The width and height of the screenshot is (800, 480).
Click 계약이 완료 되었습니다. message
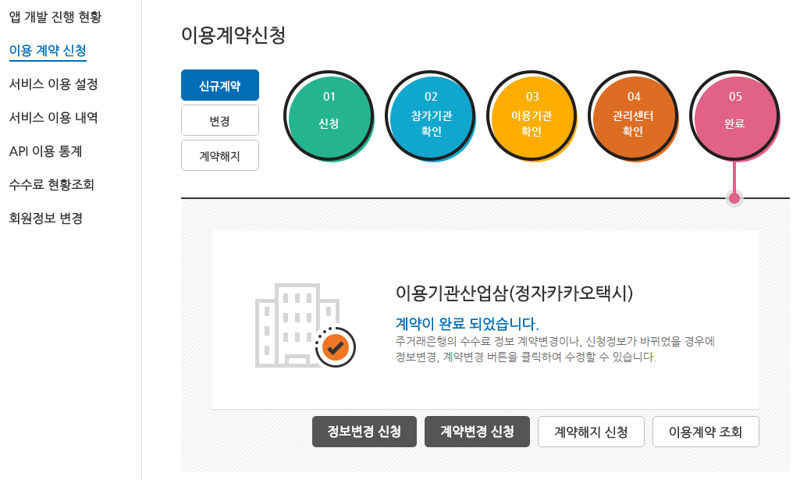coord(467,323)
